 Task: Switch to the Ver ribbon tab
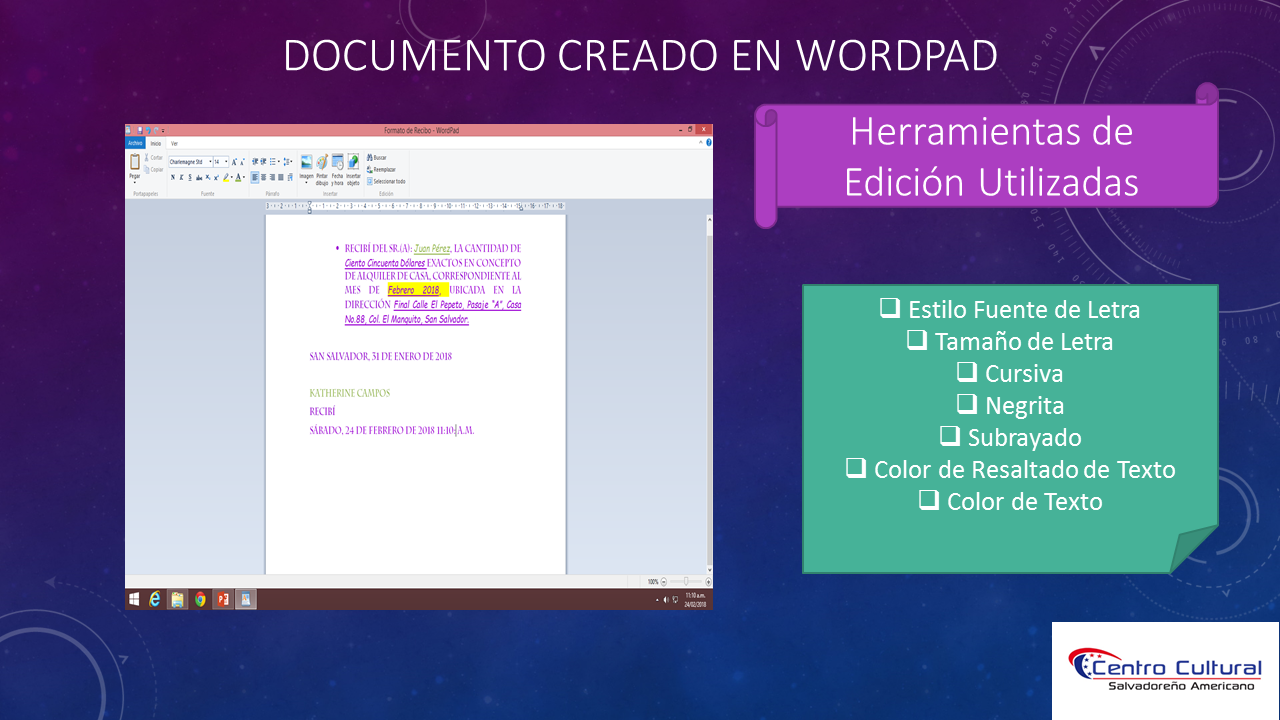pyautogui.click(x=174, y=143)
